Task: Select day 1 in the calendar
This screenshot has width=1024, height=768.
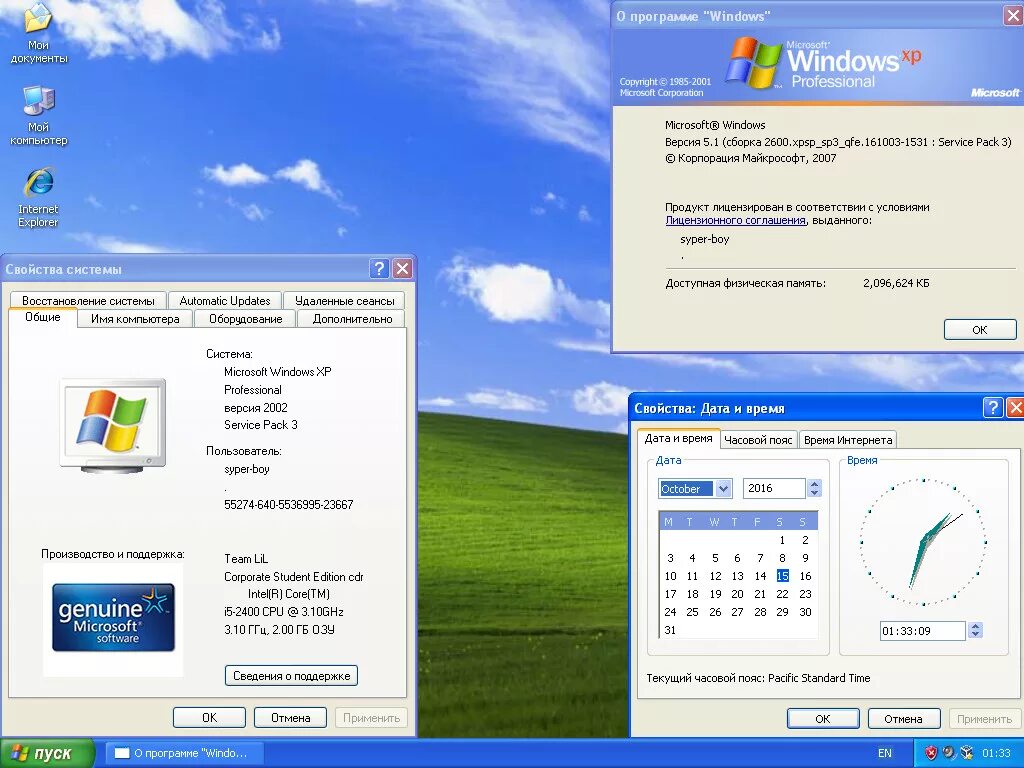Action: 782,540
